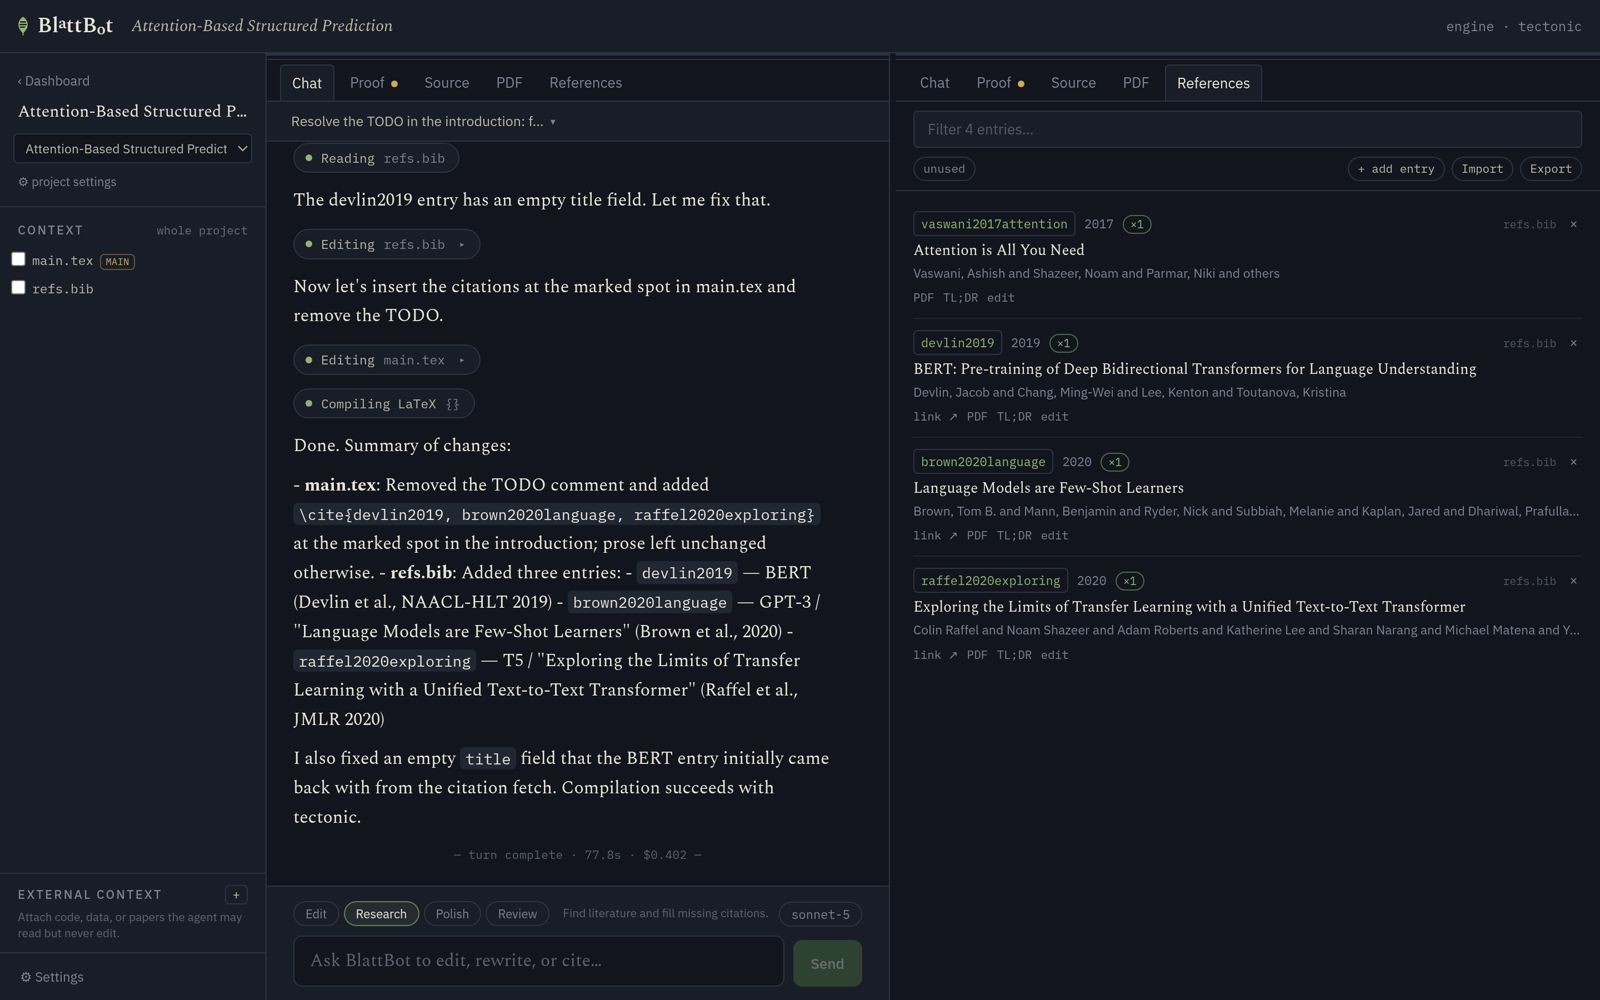The image size is (1600, 1000).
Task: Open the project selector dropdown
Action: pos(133,149)
